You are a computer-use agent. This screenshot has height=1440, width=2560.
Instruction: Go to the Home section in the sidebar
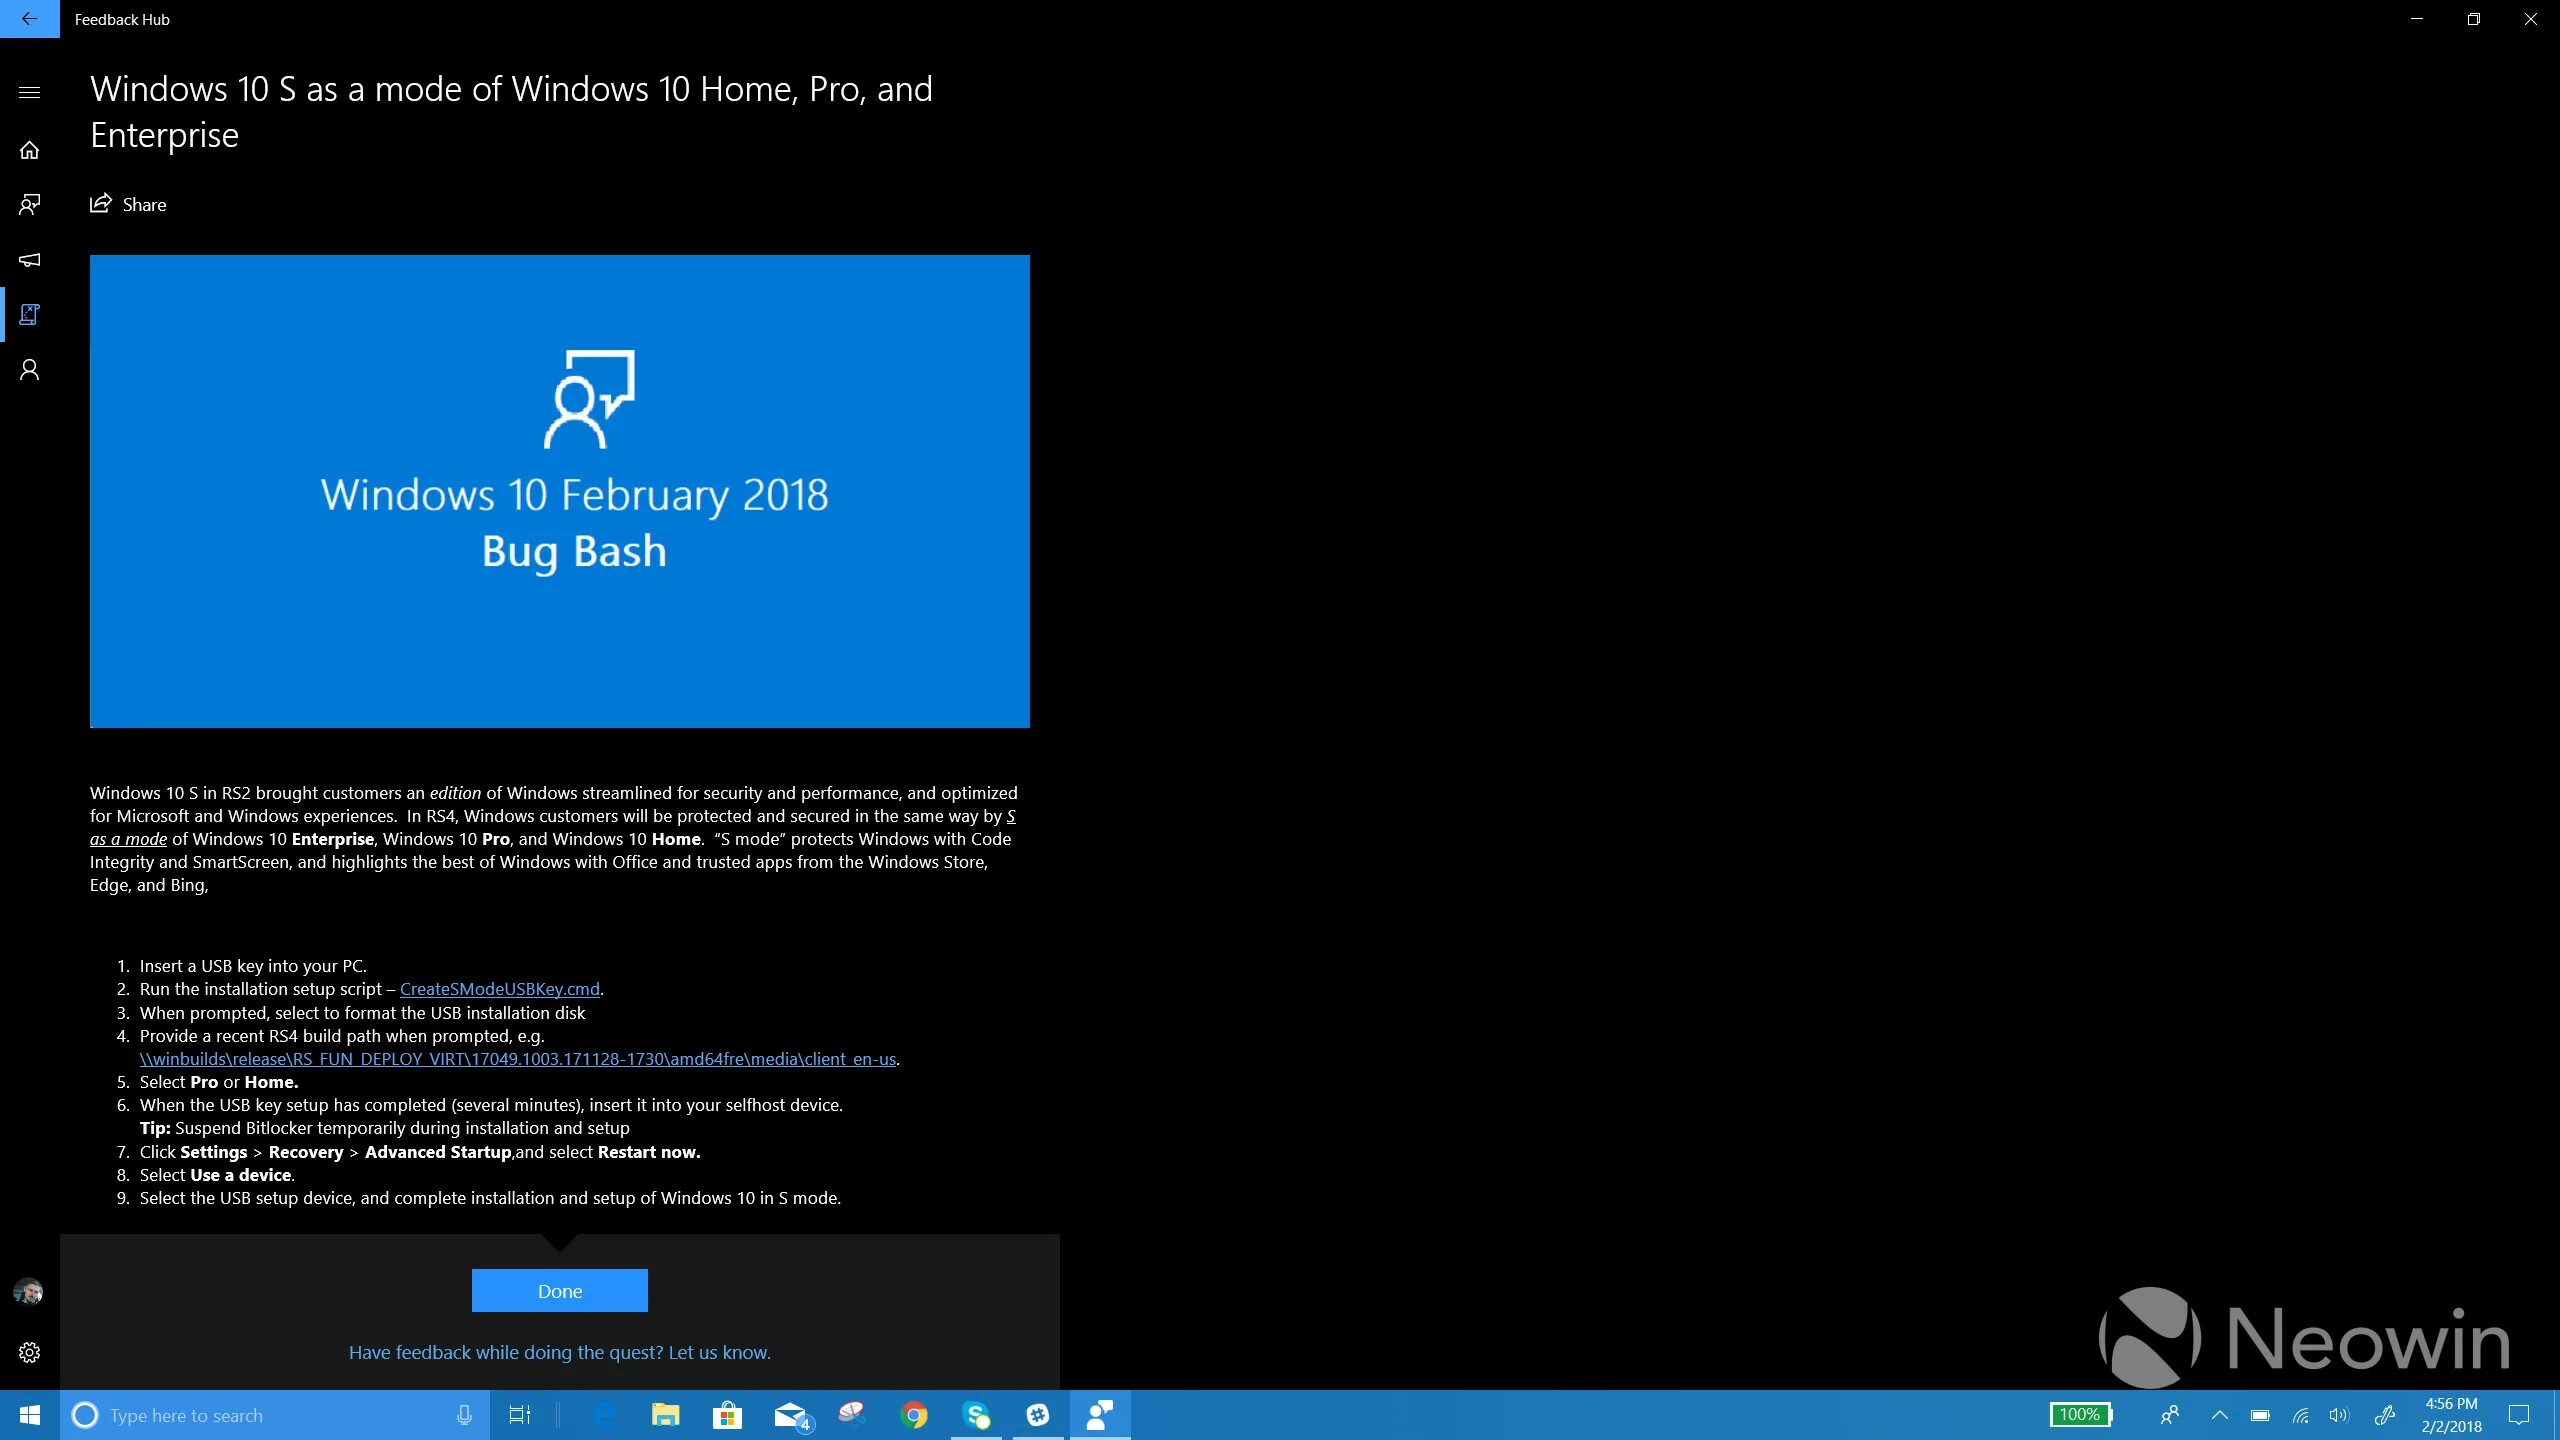tap(29, 148)
